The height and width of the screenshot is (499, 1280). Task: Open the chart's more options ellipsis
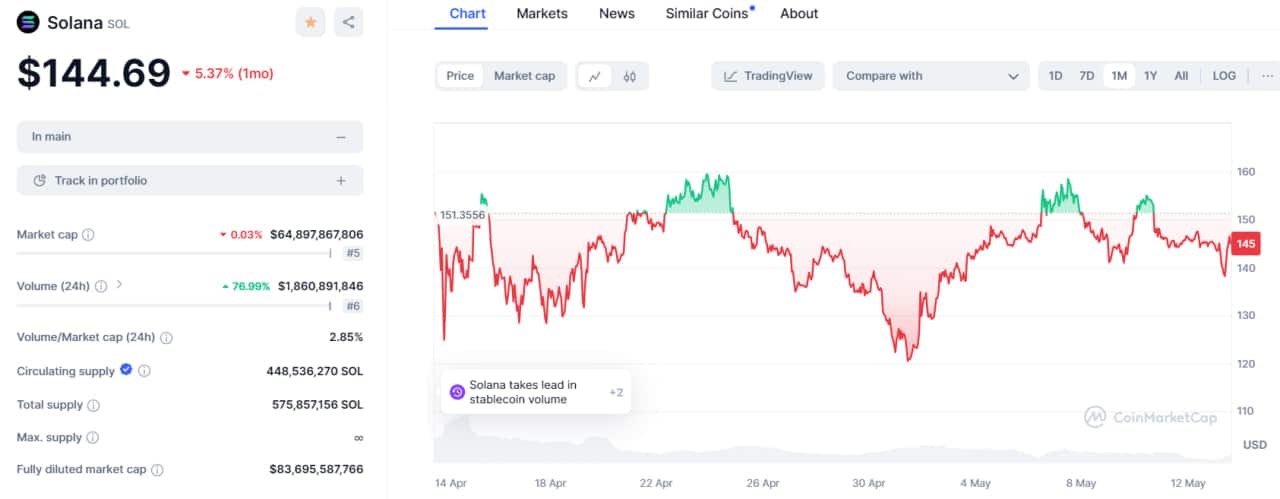(x=1268, y=76)
